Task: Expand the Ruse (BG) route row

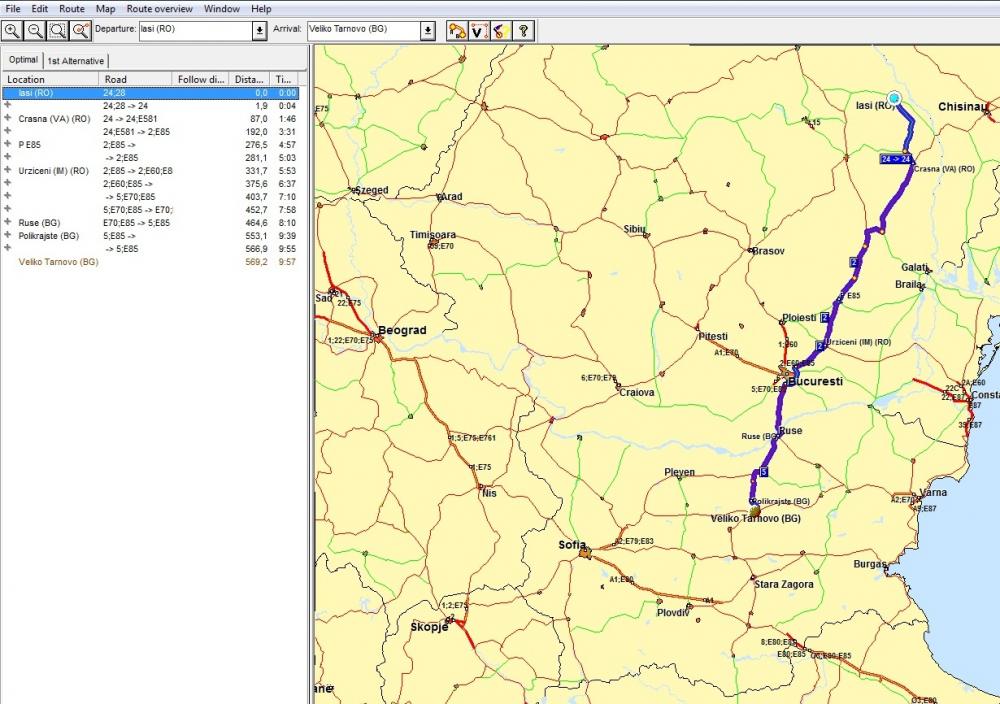Action: coord(8,222)
